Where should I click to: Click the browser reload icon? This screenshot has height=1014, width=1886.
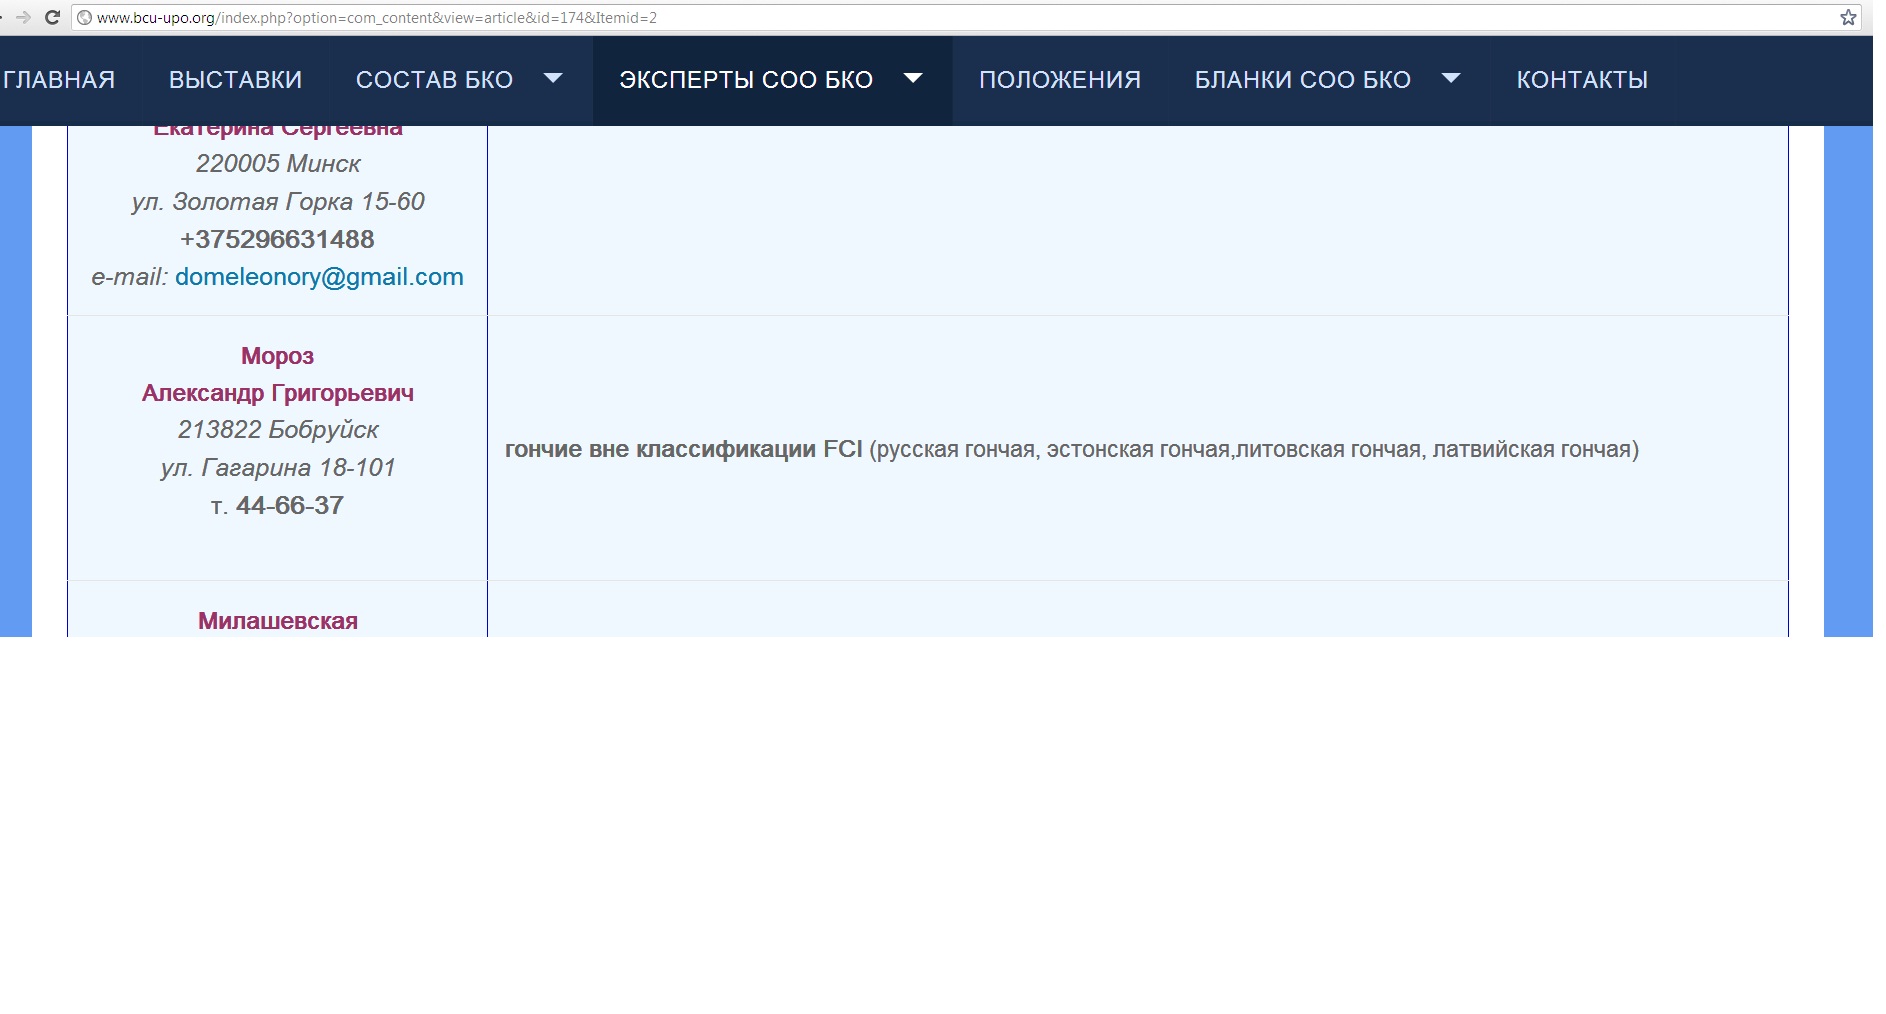point(53,17)
